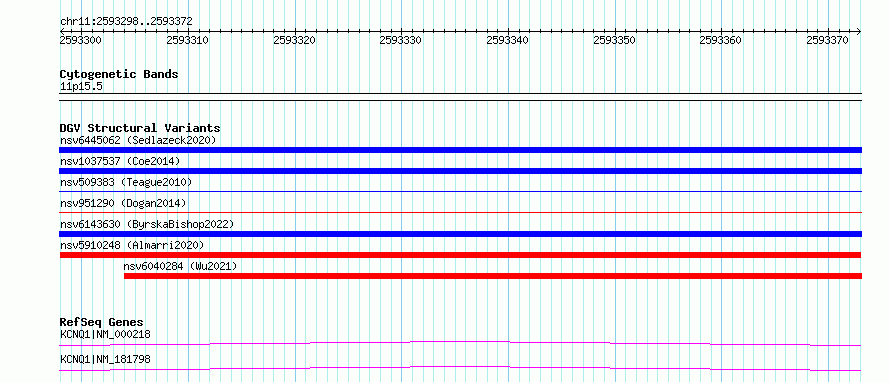Click ruler position 2593340

[507, 40]
